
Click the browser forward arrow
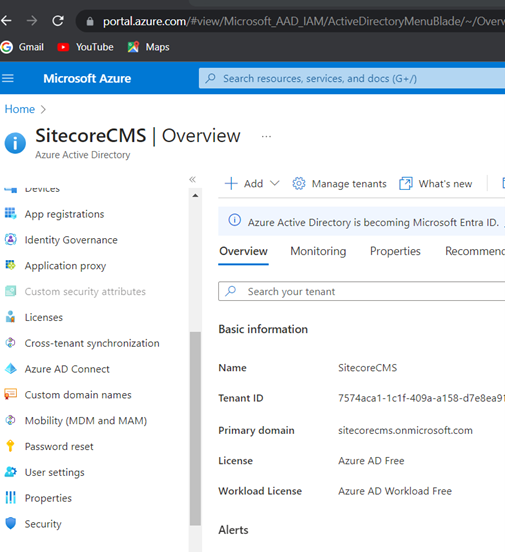pos(32,21)
